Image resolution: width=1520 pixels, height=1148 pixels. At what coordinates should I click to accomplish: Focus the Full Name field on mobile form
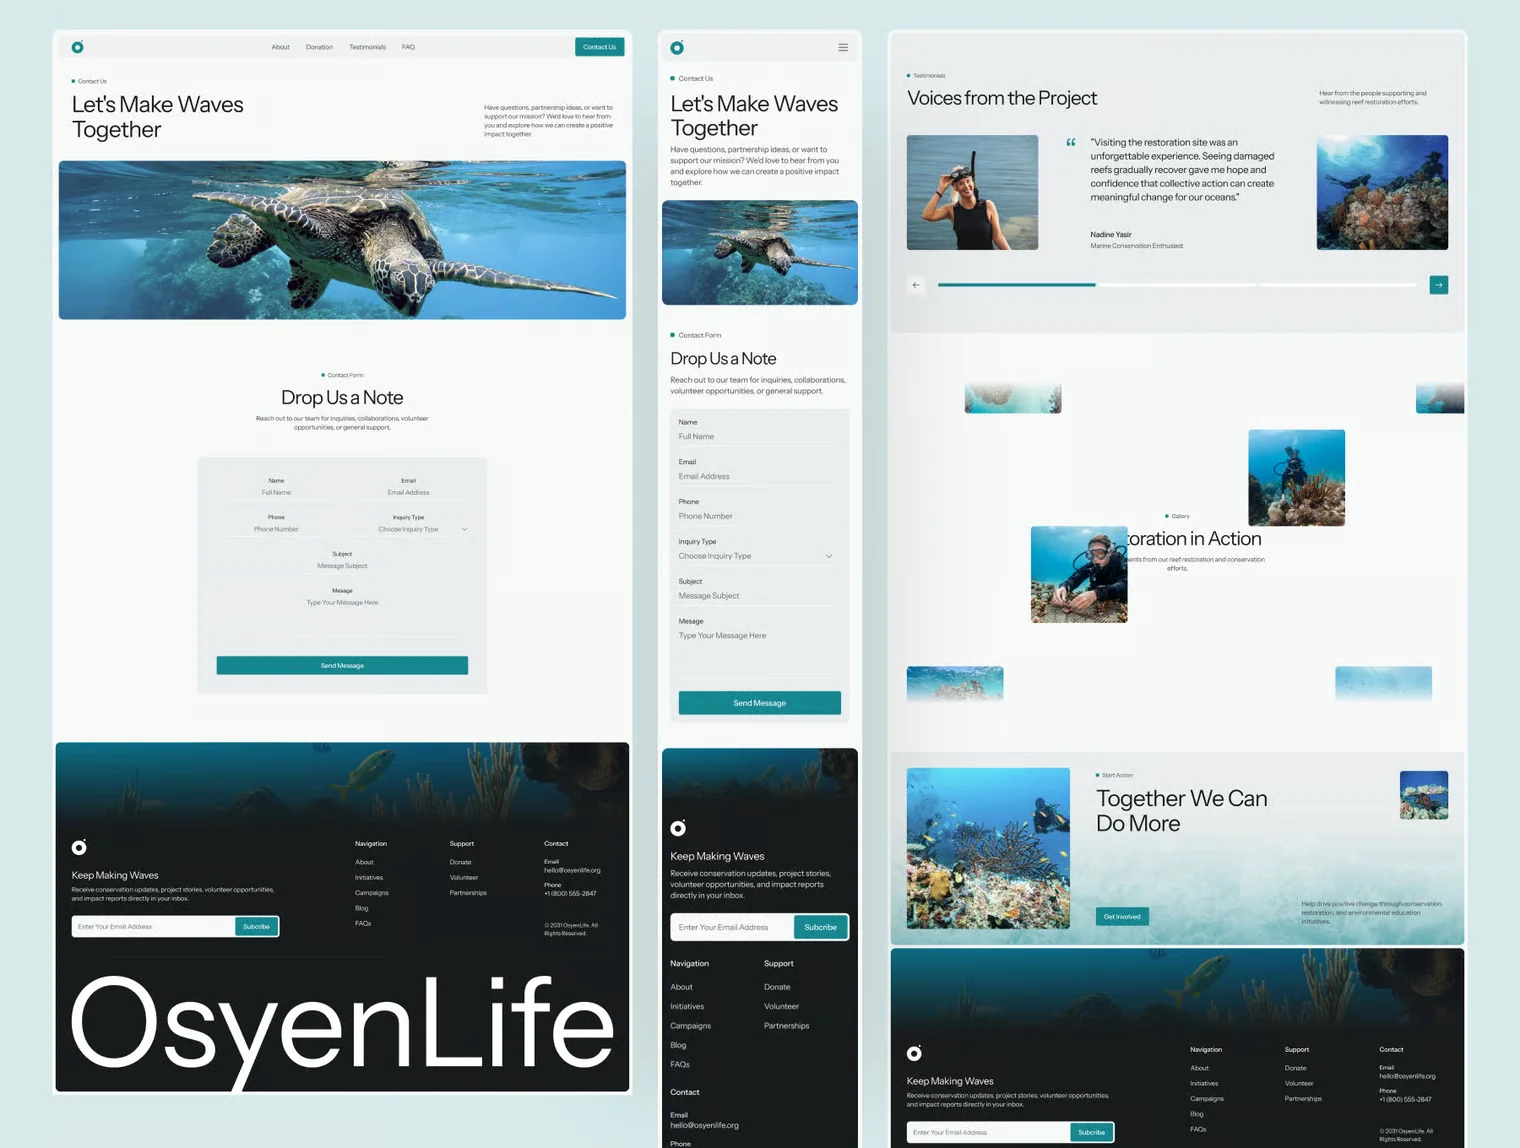coord(760,437)
